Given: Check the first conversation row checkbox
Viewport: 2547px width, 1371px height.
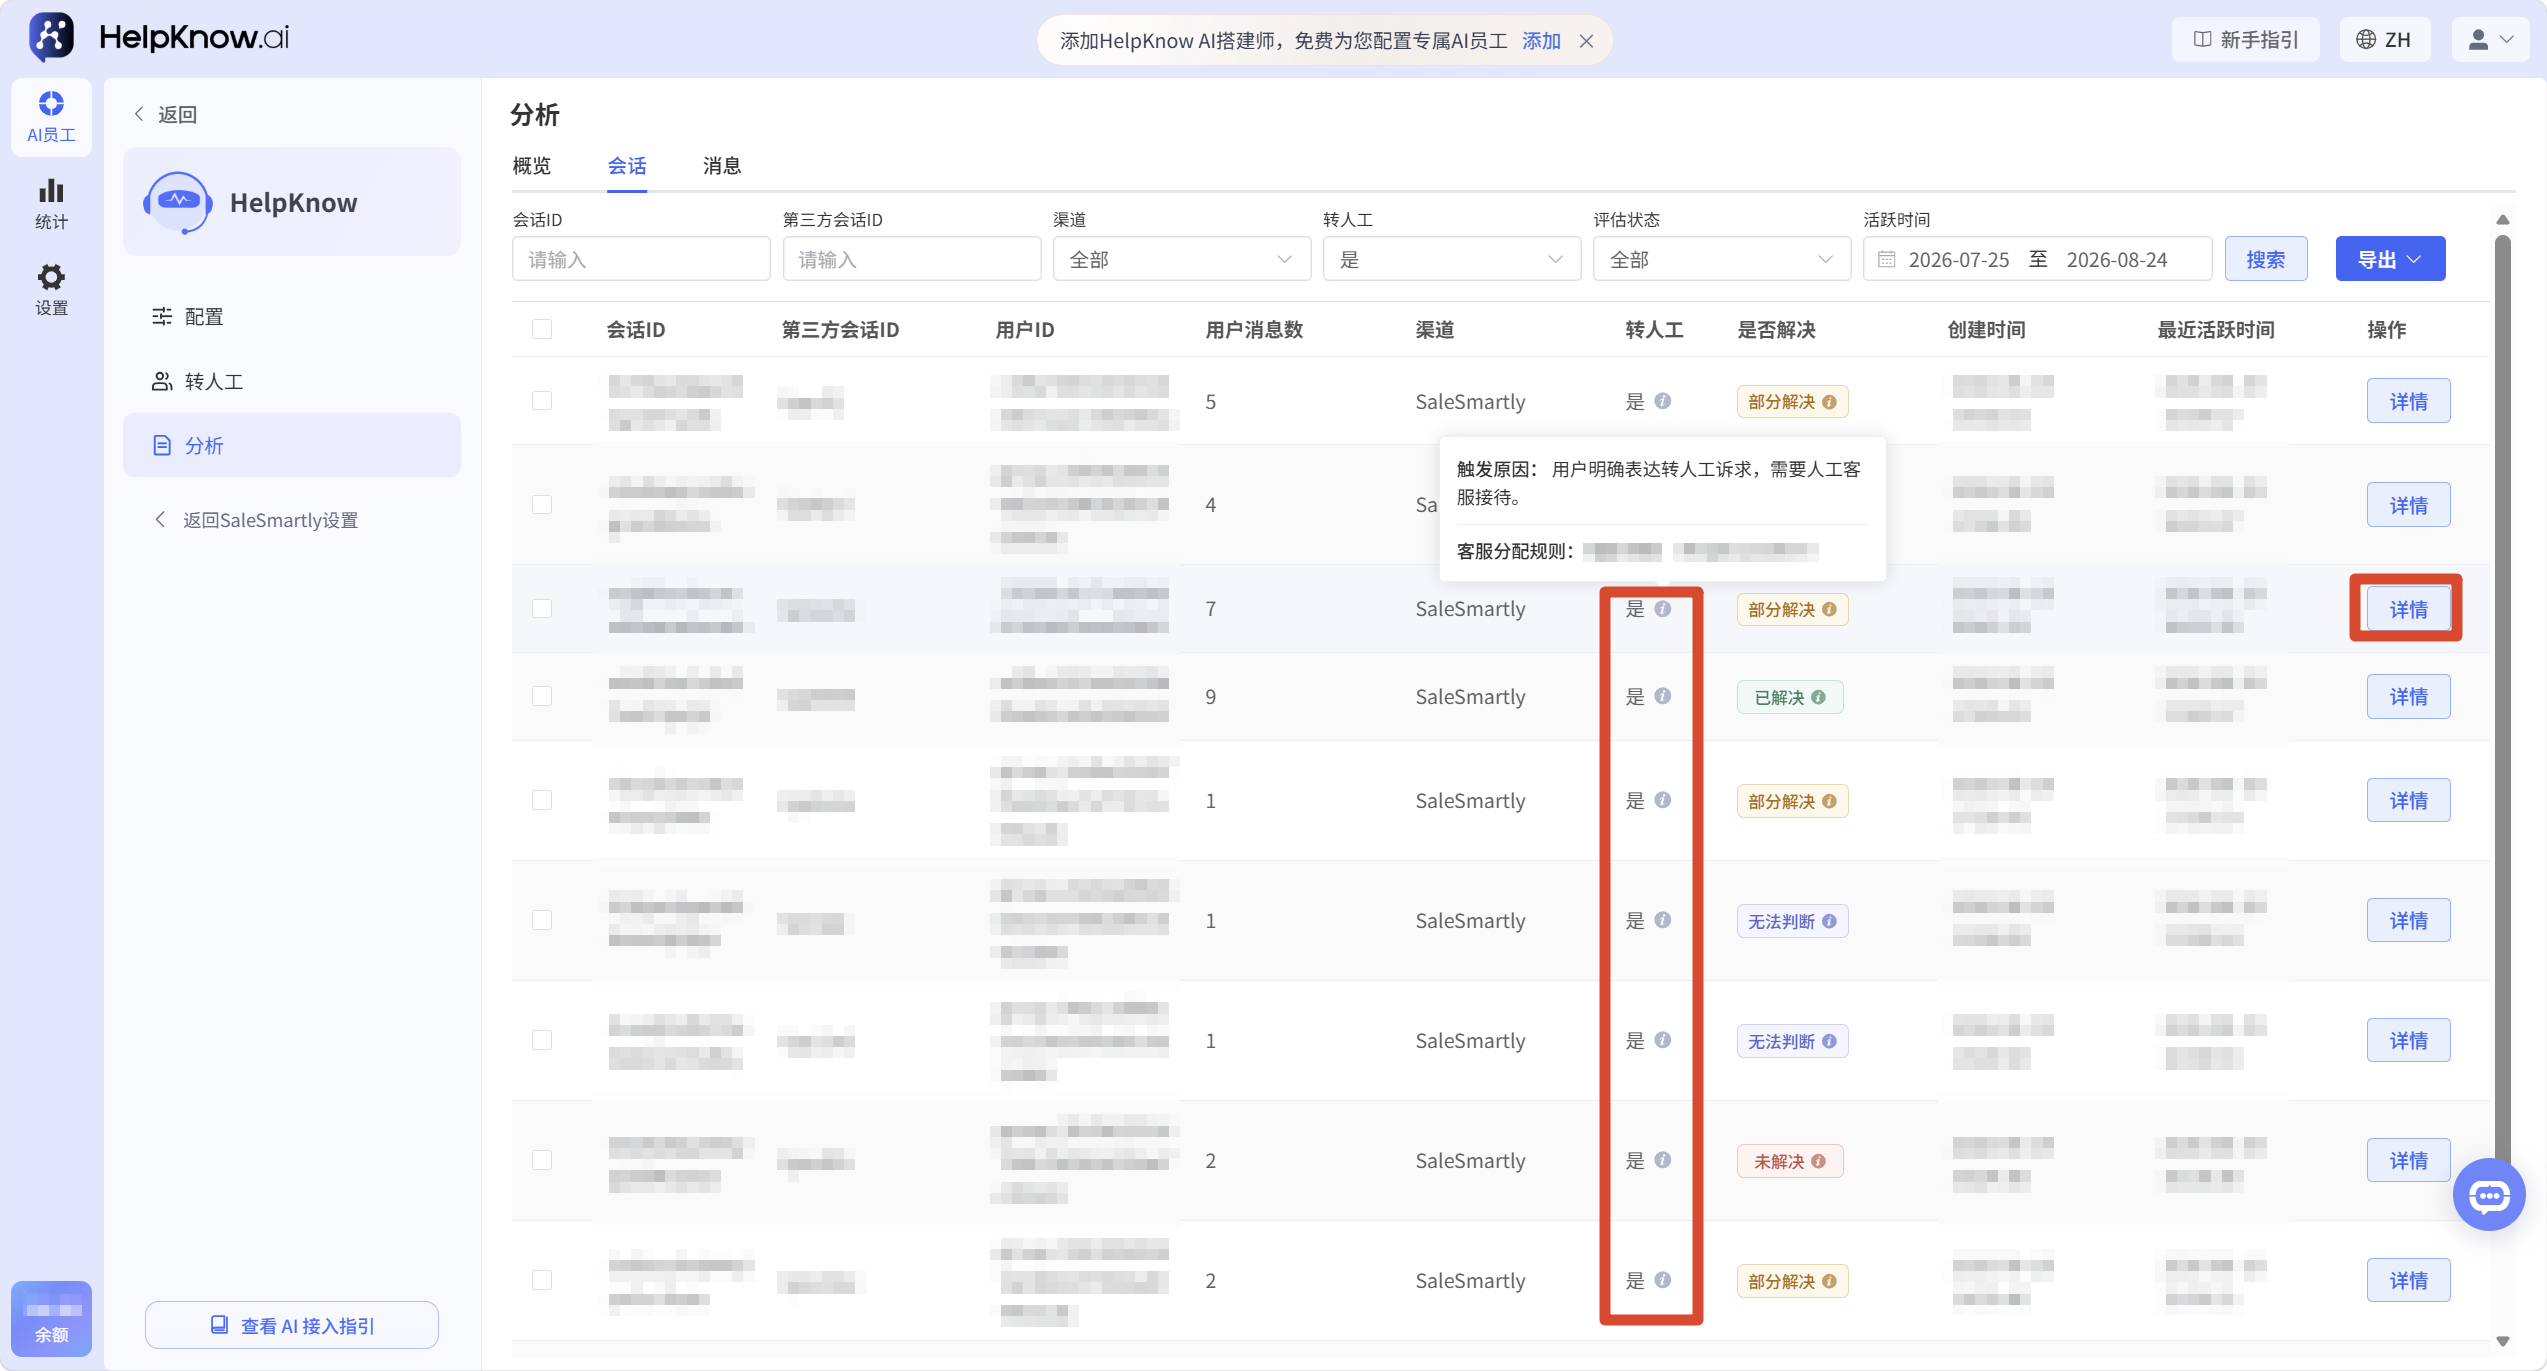Looking at the screenshot, I should click(542, 401).
